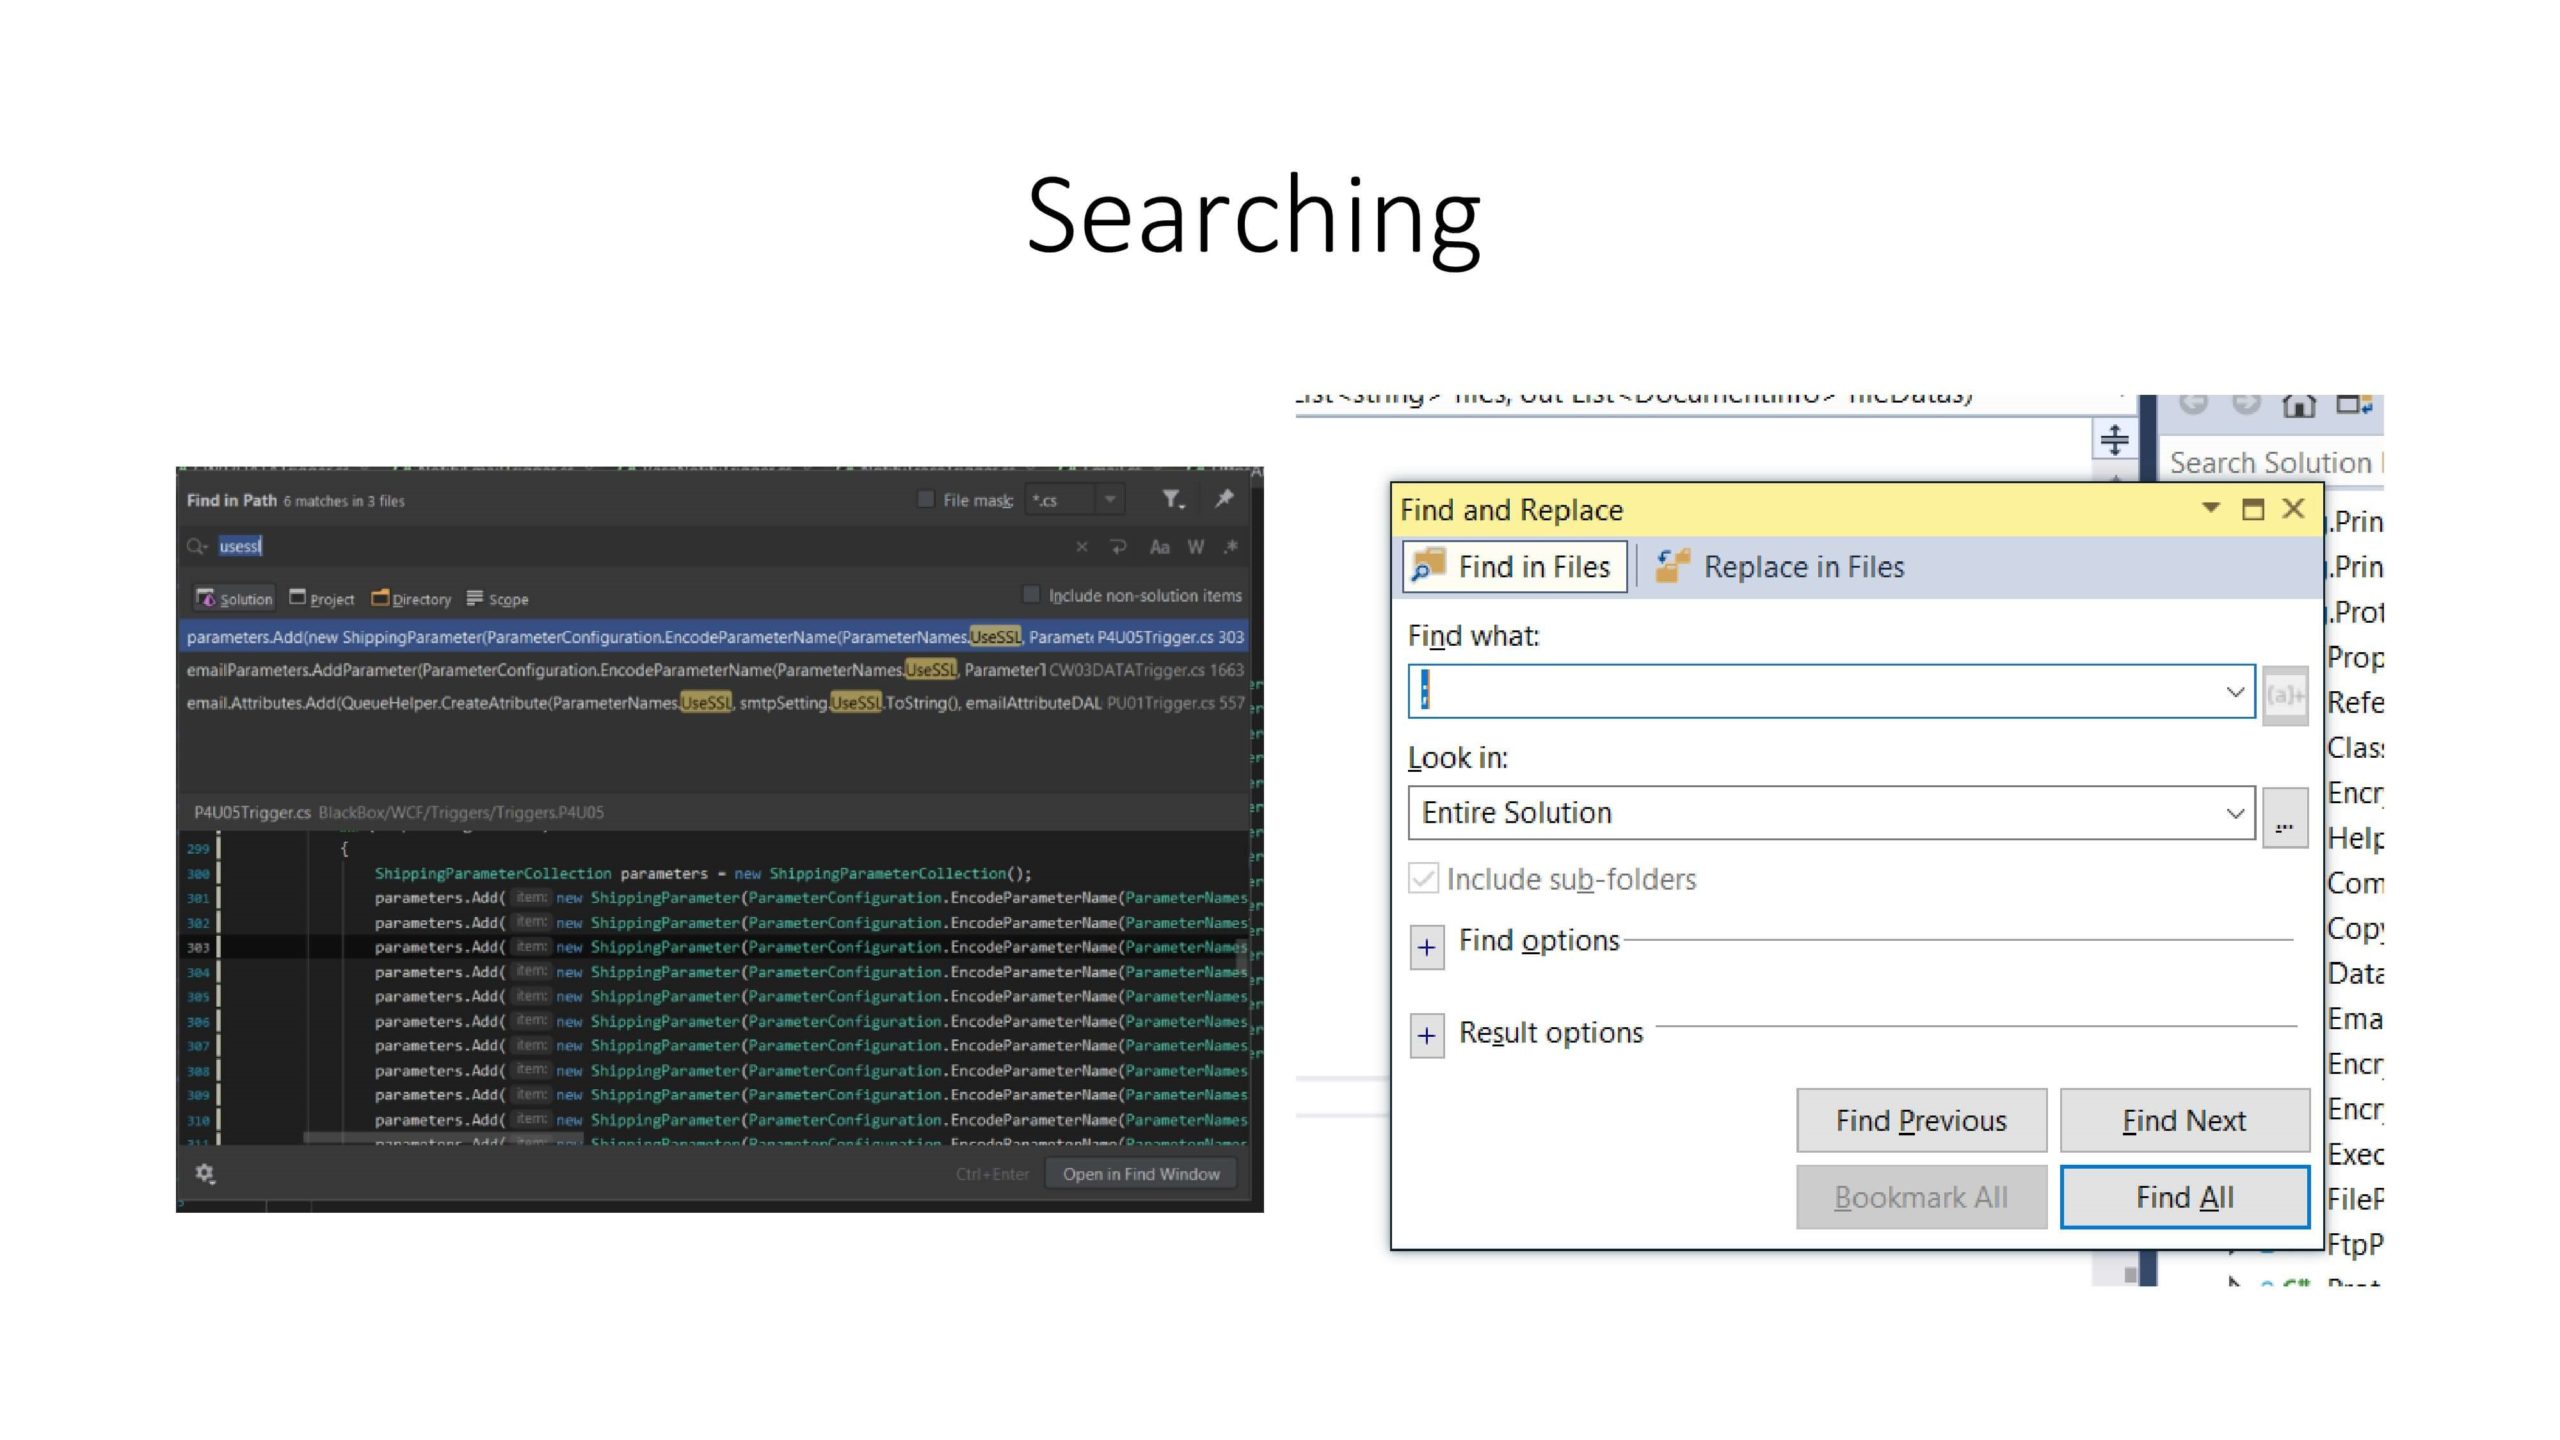Toggle whole Words (W) option
This screenshot has height=1440, width=2560.
[x=1195, y=547]
